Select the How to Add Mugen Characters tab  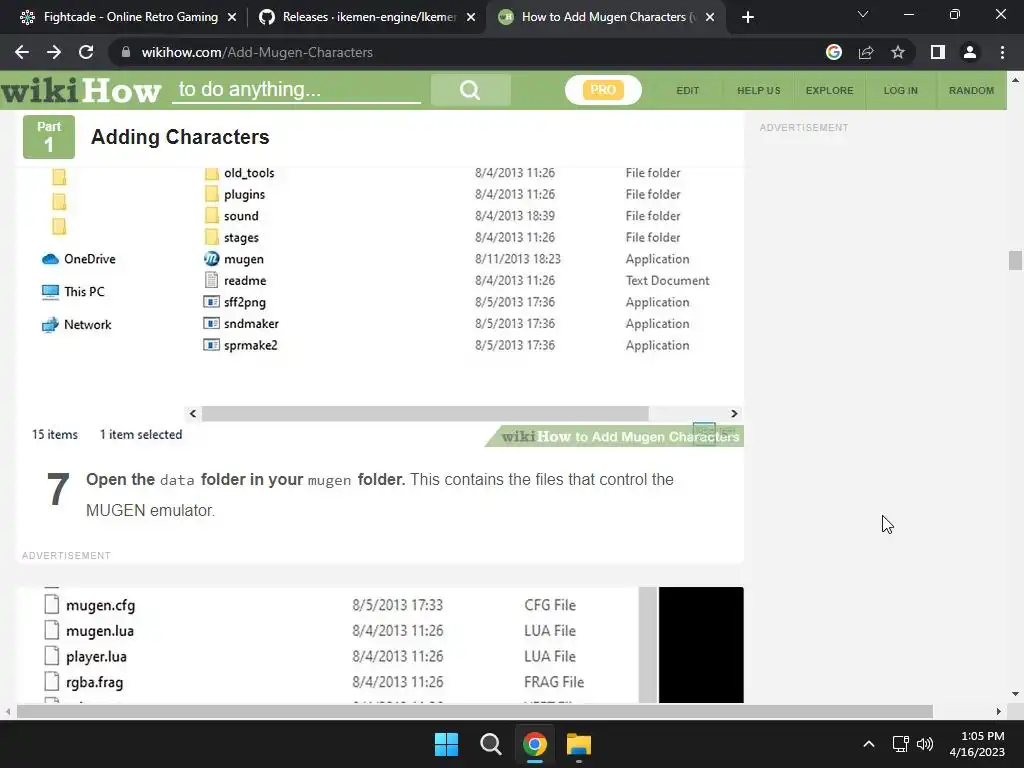click(x=604, y=17)
